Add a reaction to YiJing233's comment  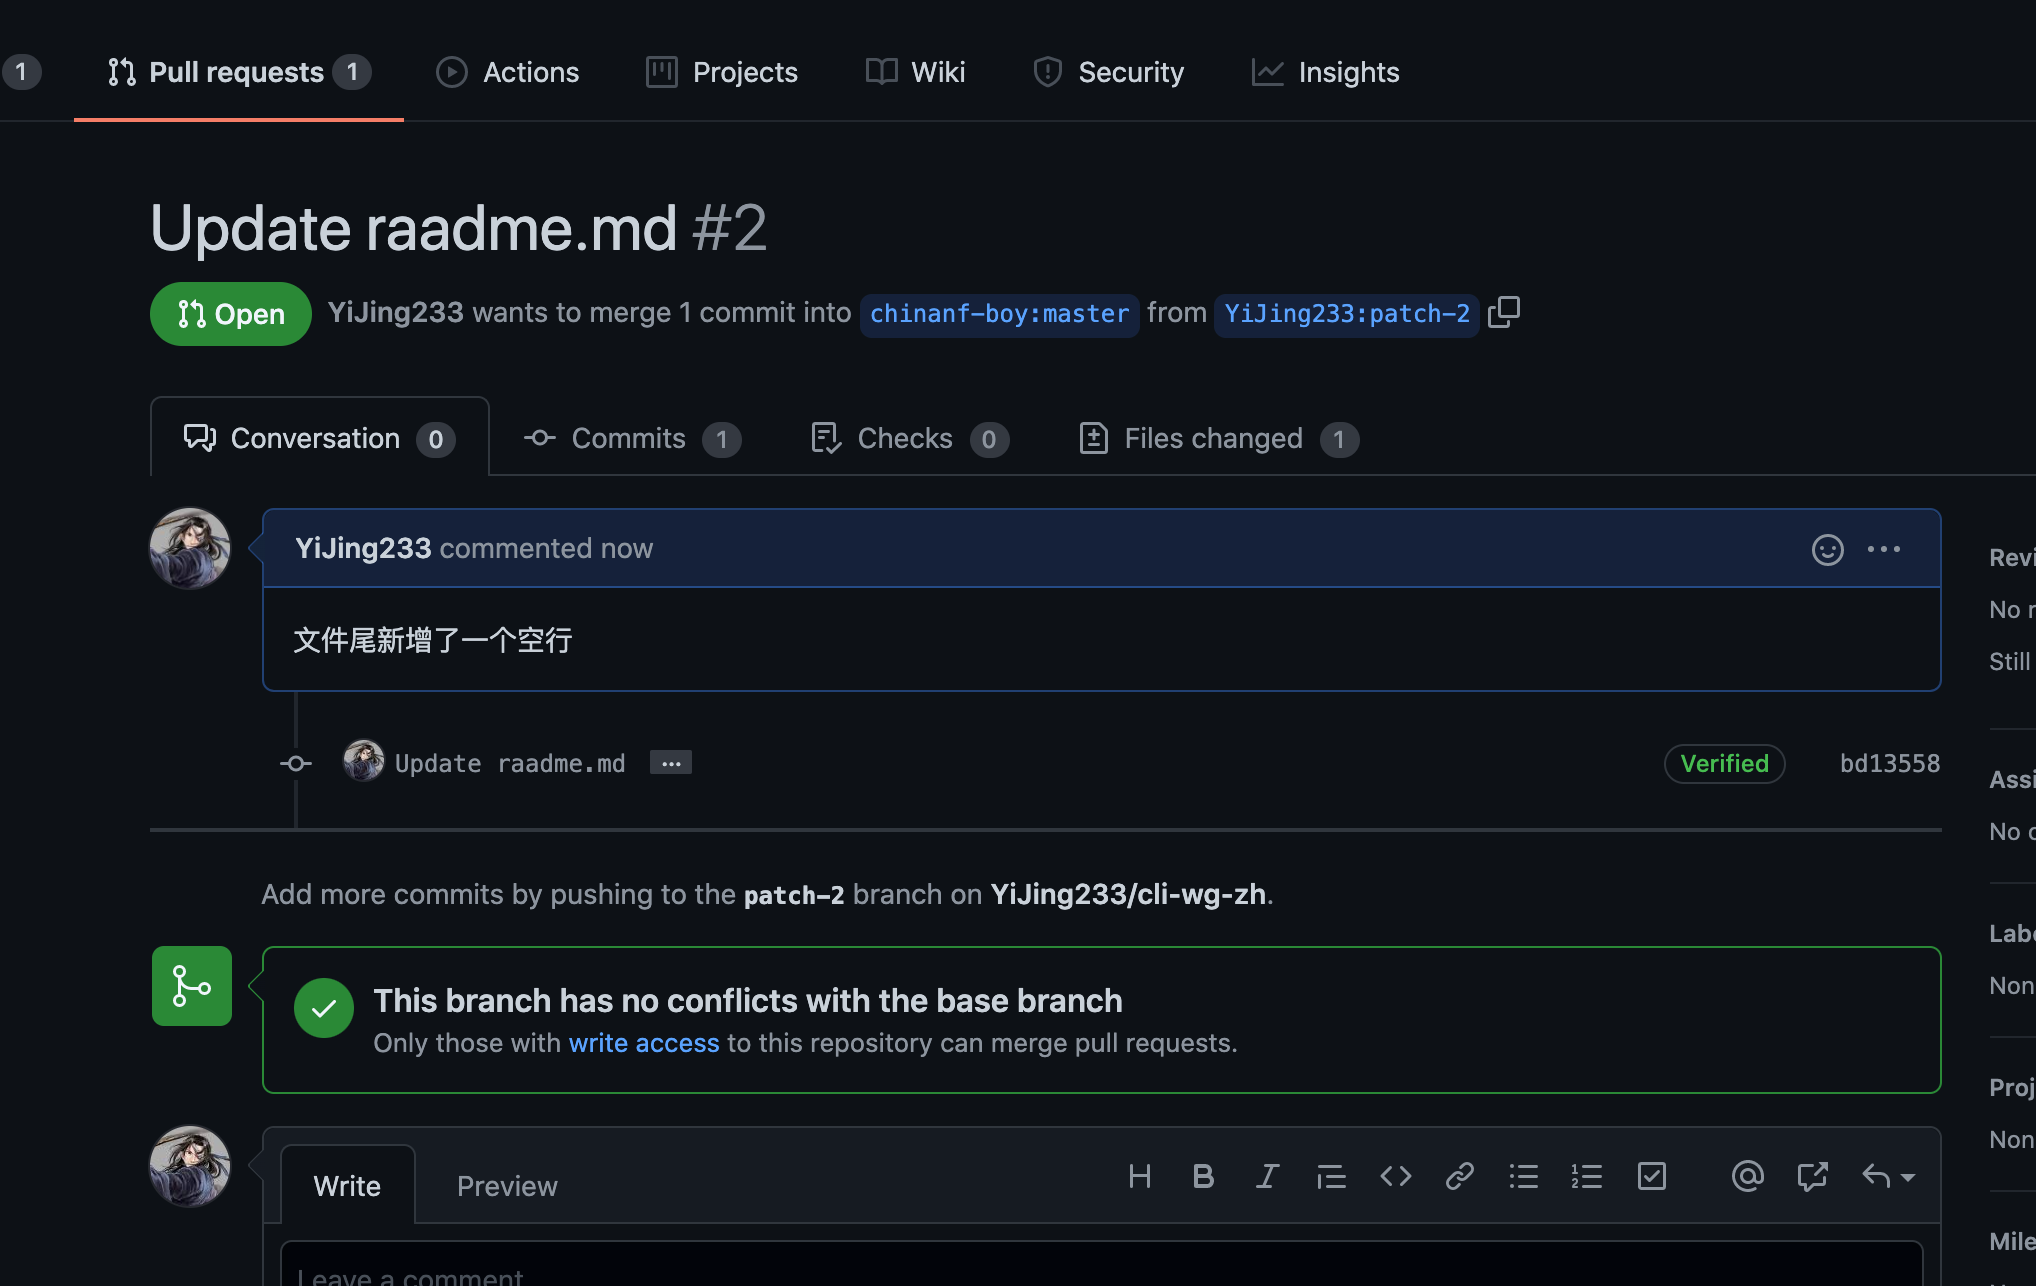(1828, 549)
